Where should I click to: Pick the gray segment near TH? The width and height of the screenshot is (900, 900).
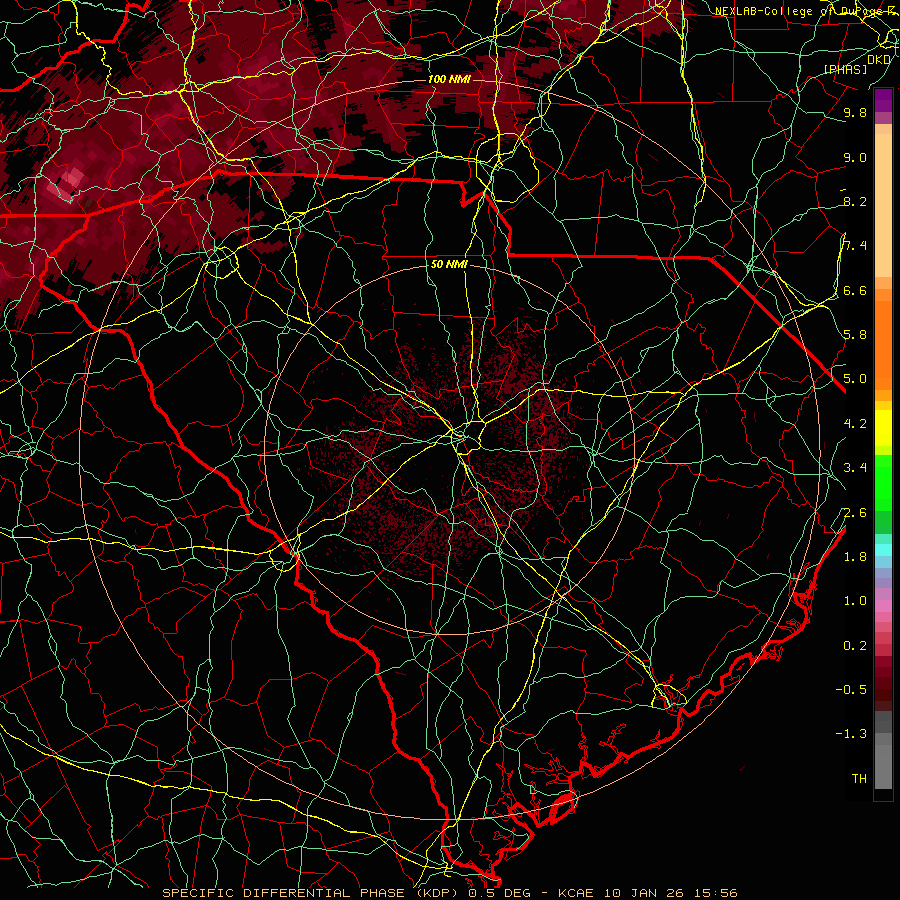point(883,766)
